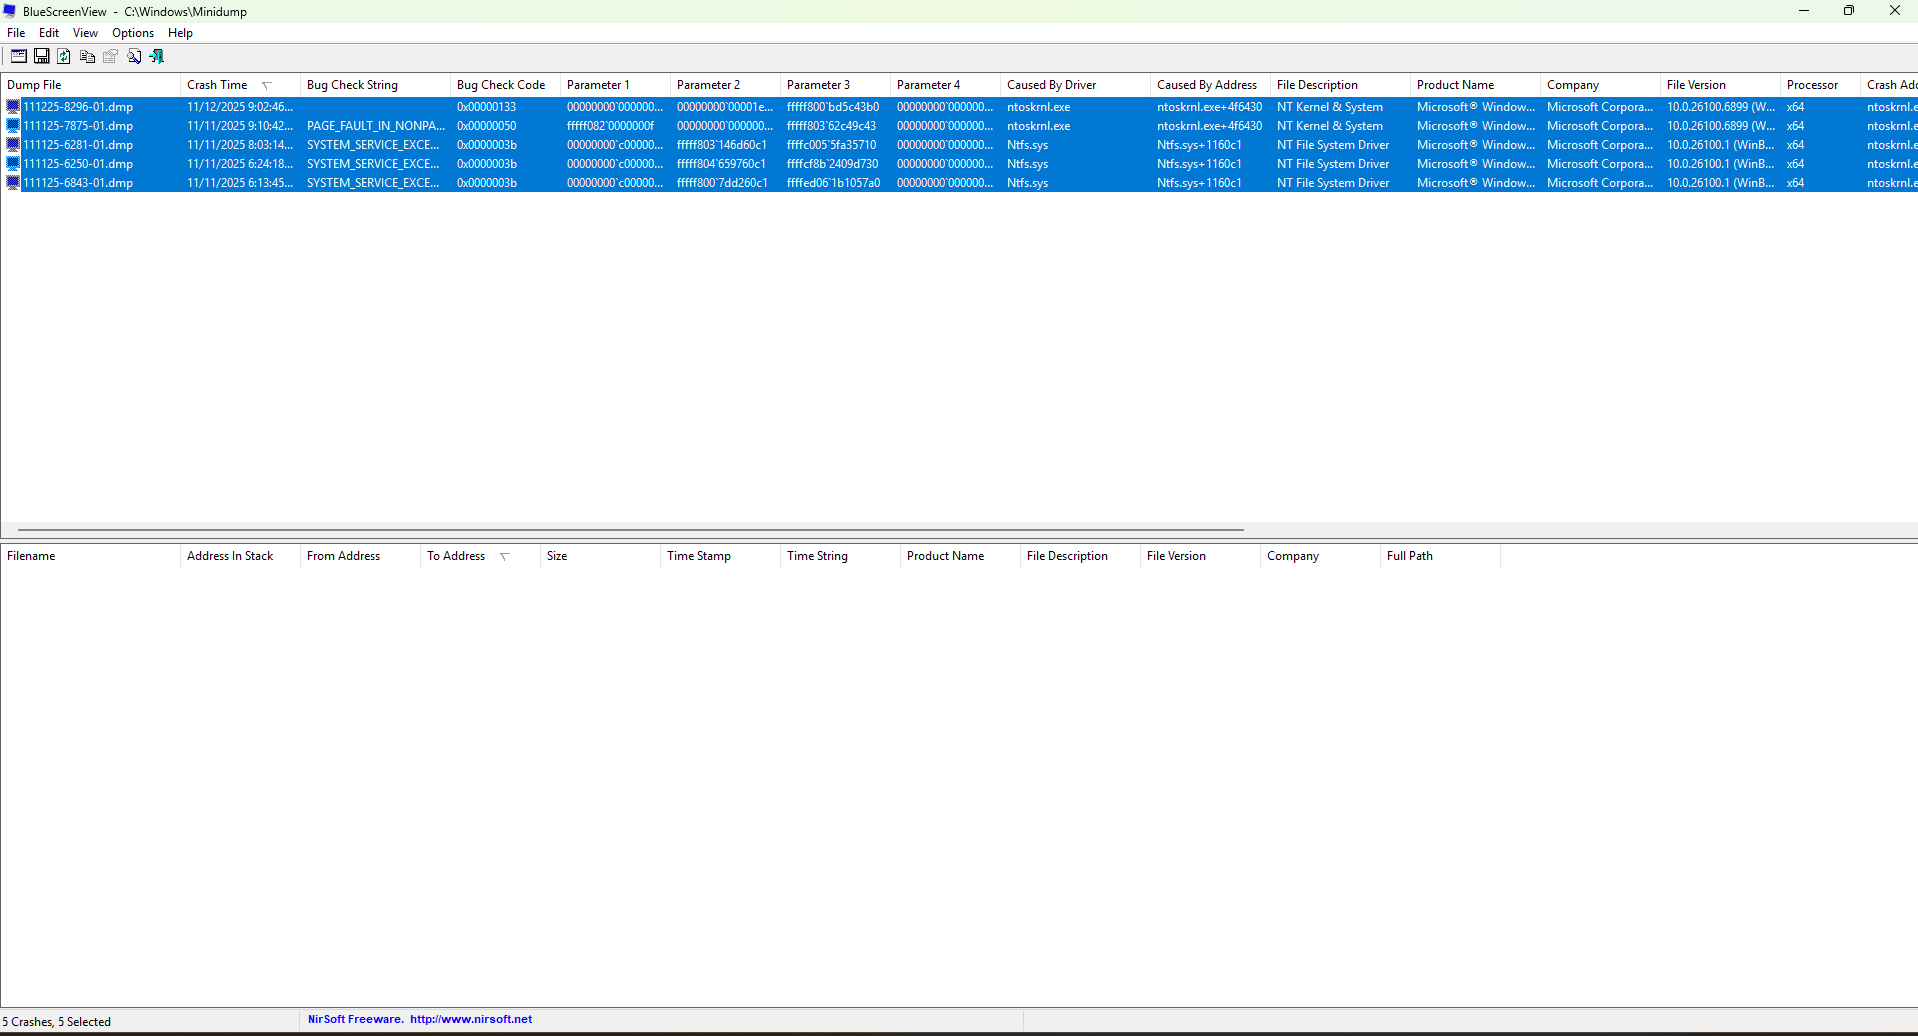Sort crashes by the Dump File column header
This screenshot has width=1918, height=1036.
click(90, 85)
